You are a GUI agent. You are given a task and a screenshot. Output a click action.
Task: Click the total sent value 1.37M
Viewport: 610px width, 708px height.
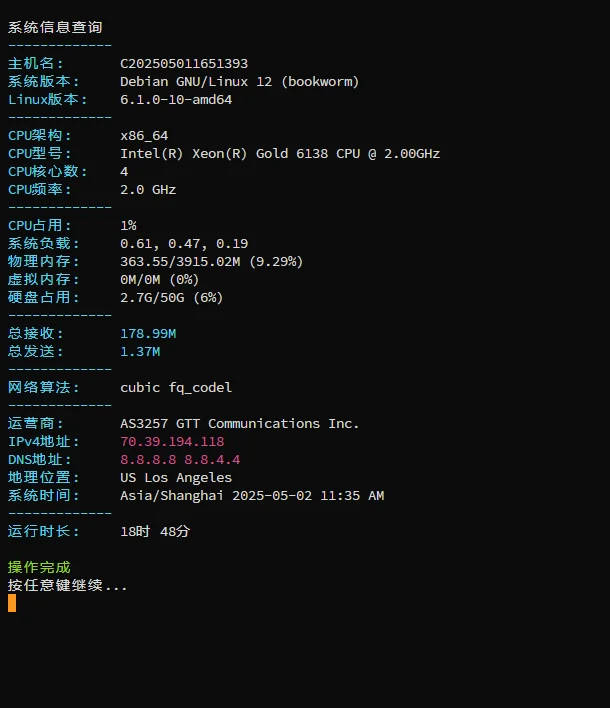(x=140, y=352)
